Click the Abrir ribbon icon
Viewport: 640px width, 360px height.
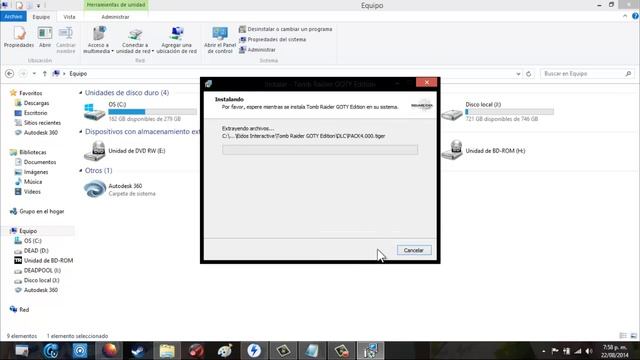(45, 38)
